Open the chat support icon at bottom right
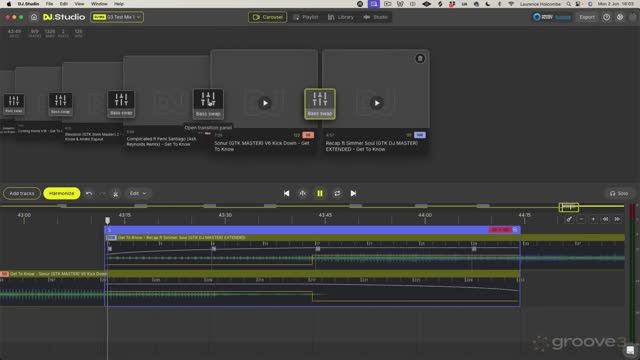This screenshot has height=360, width=640. tap(631, 350)
